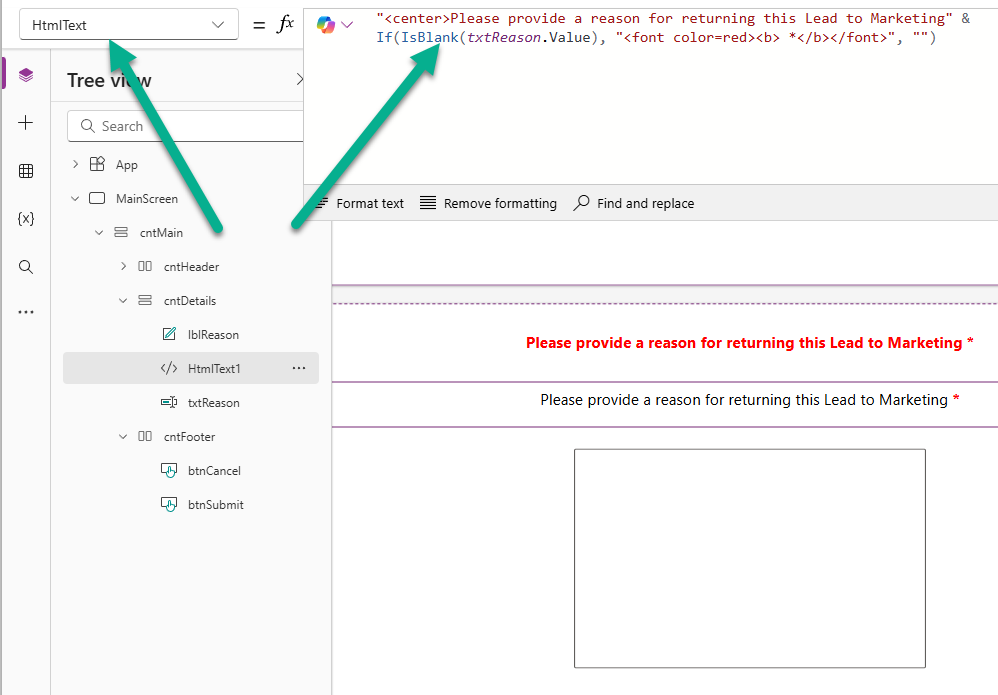The image size is (998, 695).
Task: Expand the App tree node
Action: [75, 164]
